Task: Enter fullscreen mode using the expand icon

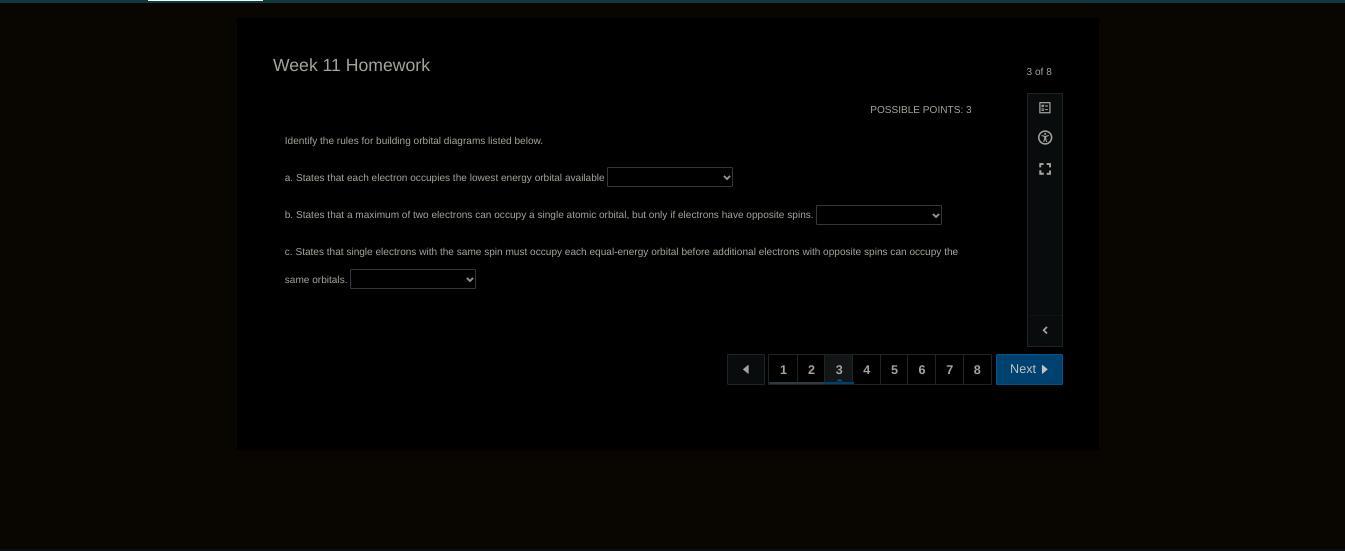Action: click(x=1044, y=169)
